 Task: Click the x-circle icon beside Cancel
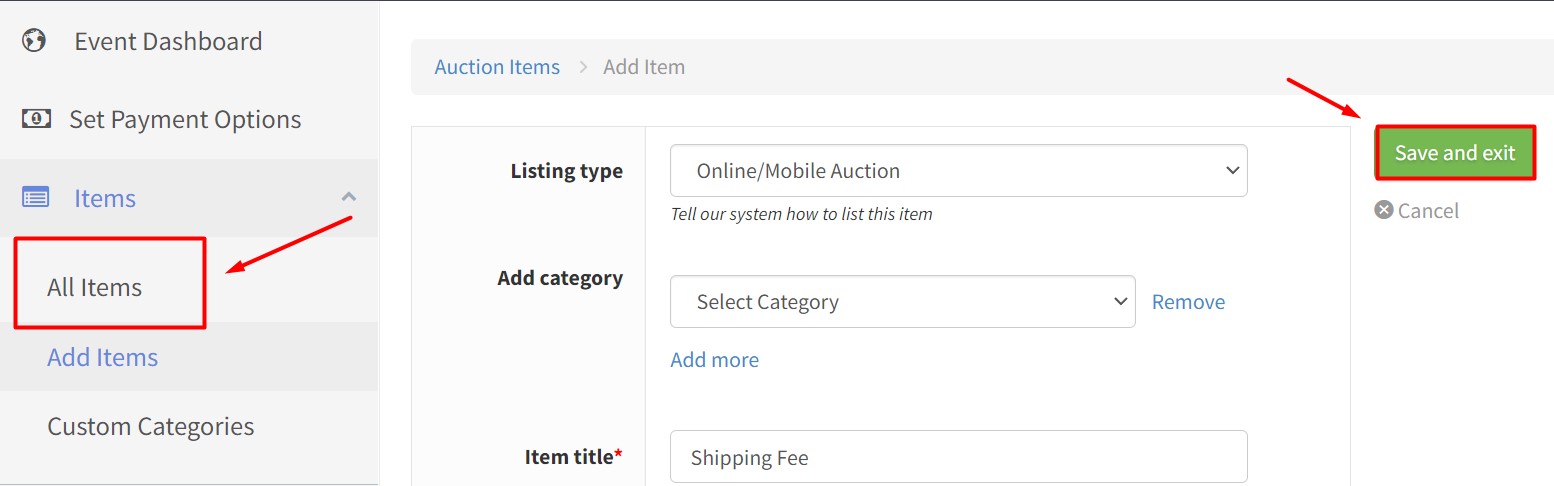pyautogui.click(x=1384, y=210)
